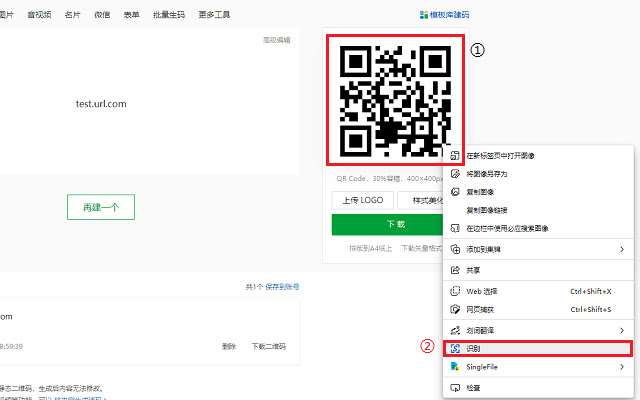Click the Web select icon
This screenshot has width=640, height=400.
455,291
